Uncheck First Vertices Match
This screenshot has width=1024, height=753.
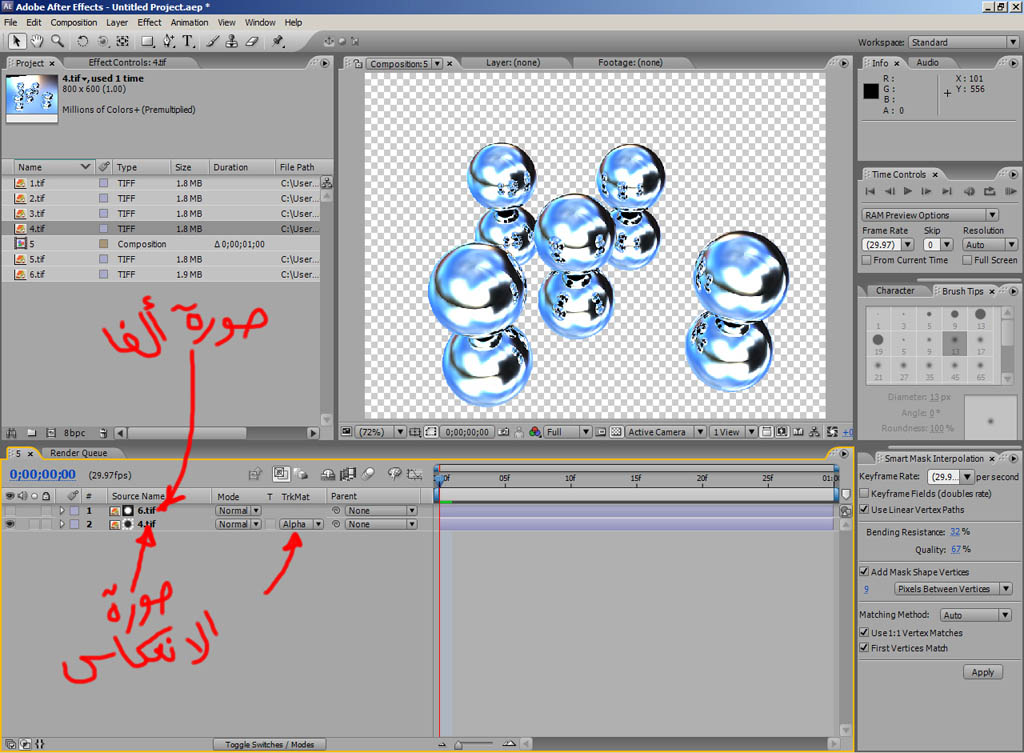864,648
